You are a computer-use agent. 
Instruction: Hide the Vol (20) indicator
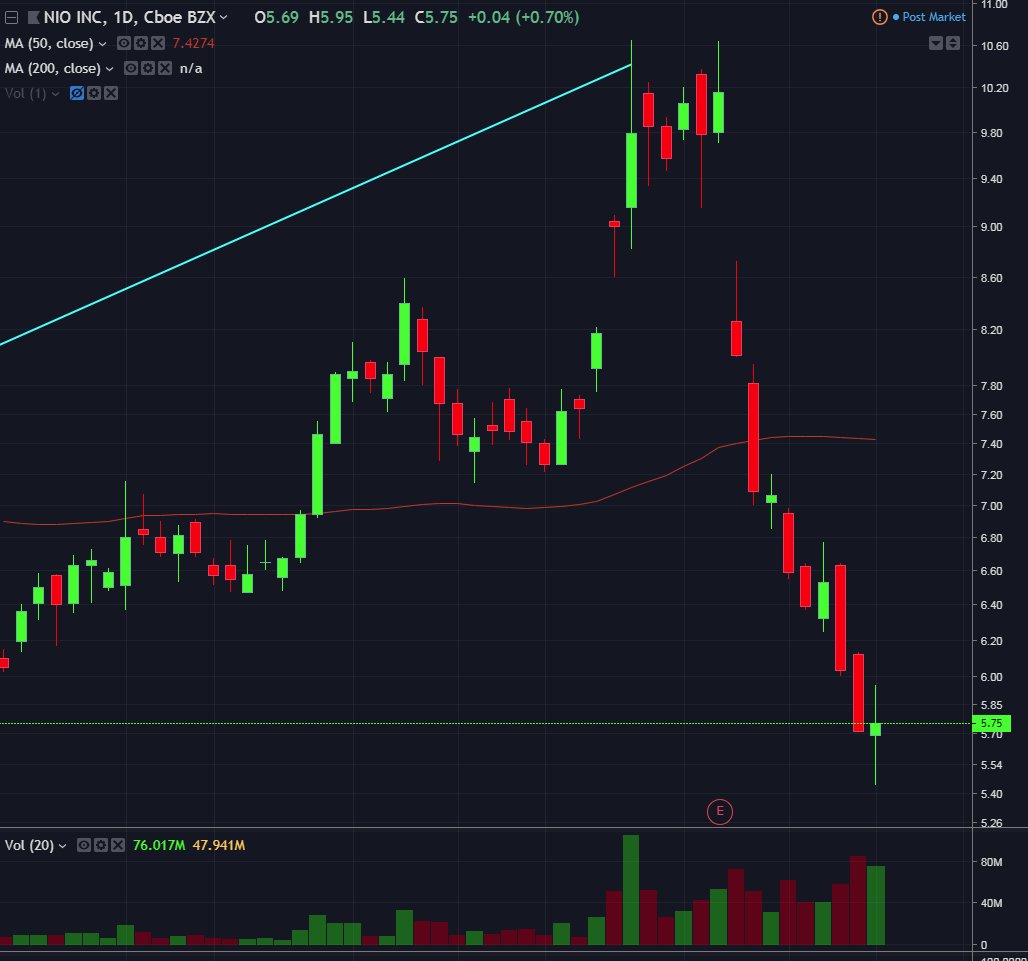pos(84,845)
